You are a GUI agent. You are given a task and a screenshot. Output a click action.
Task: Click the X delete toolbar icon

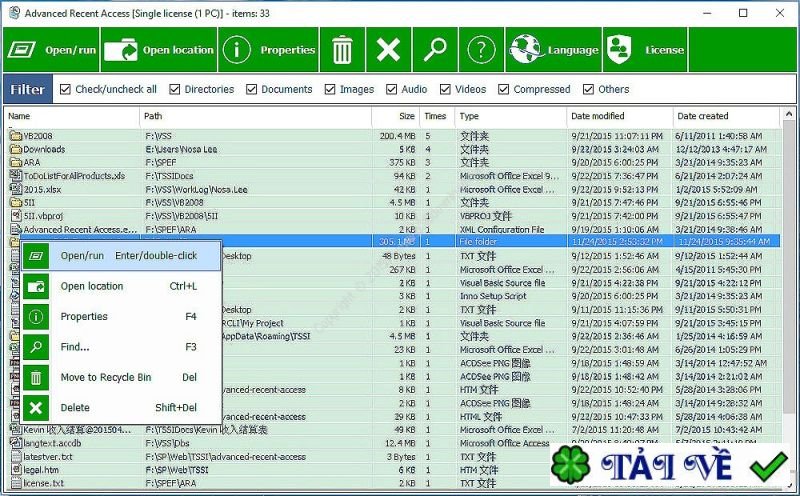388,50
